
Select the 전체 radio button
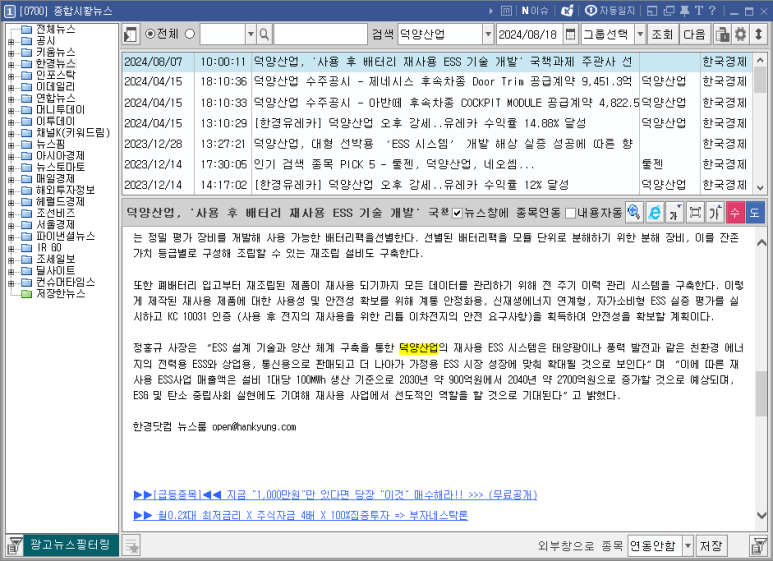(150, 34)
